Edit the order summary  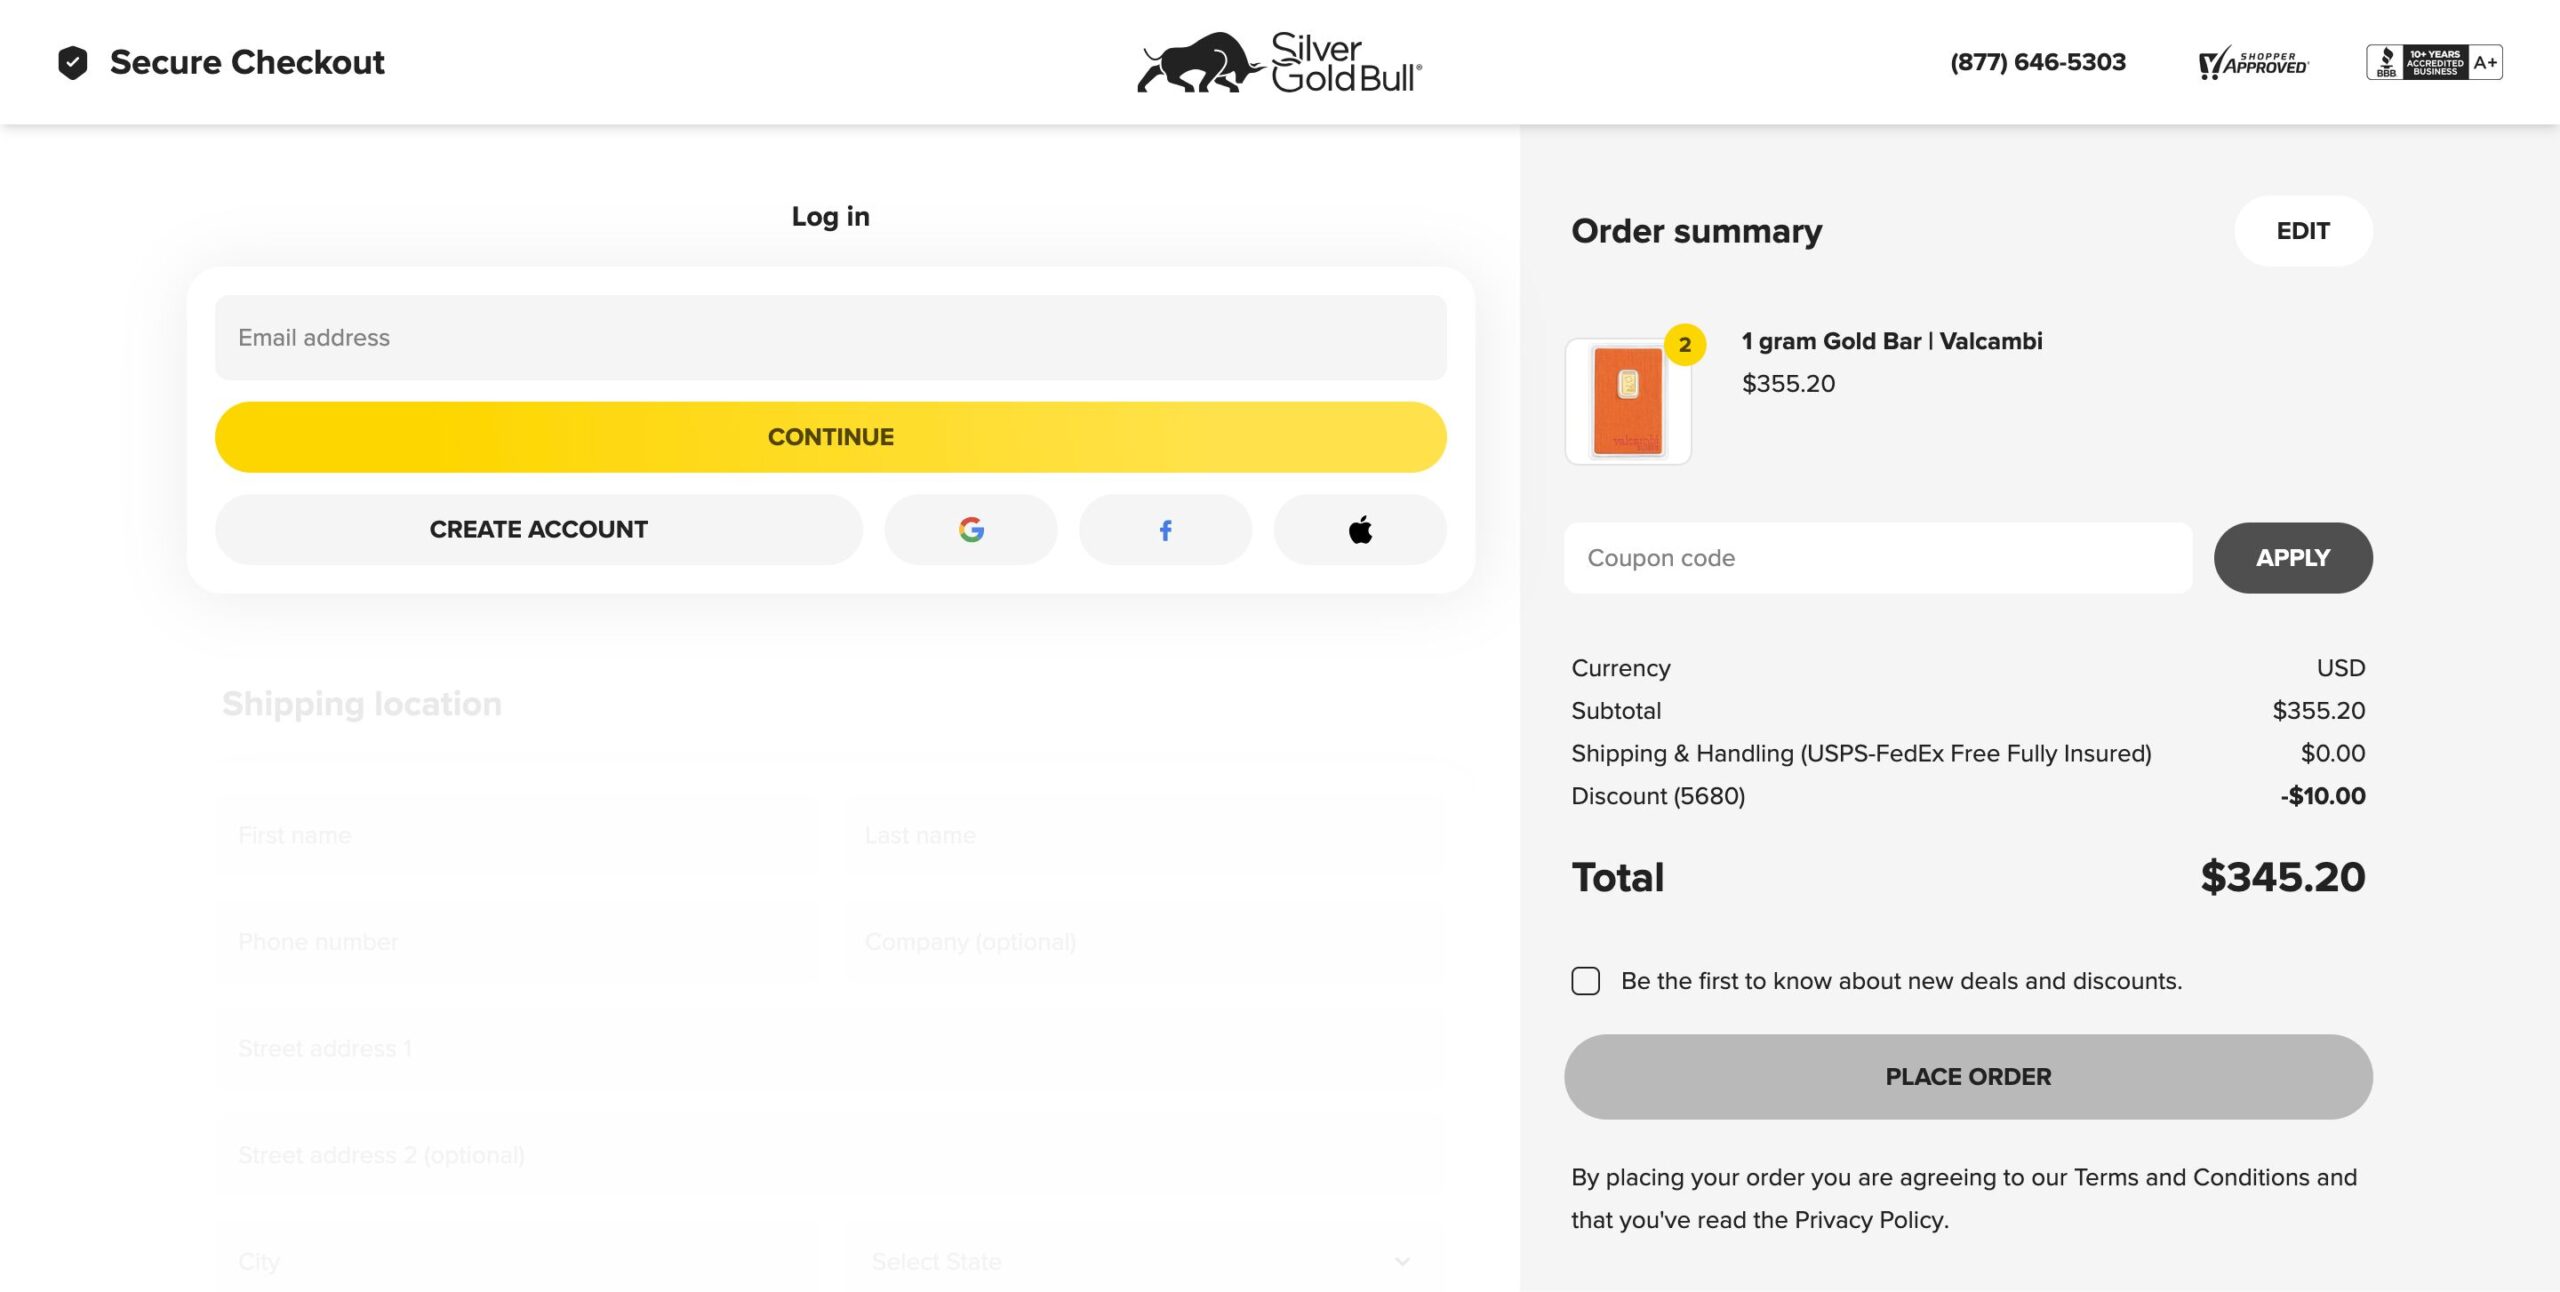2303,231
